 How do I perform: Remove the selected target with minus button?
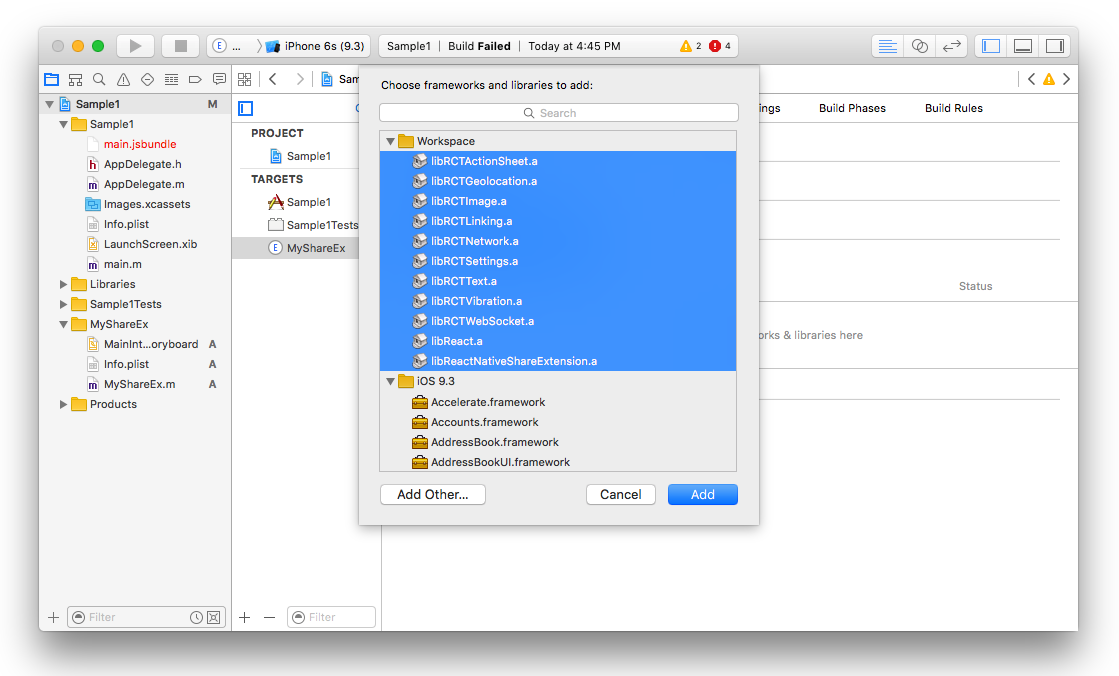[x=269, y=617]
